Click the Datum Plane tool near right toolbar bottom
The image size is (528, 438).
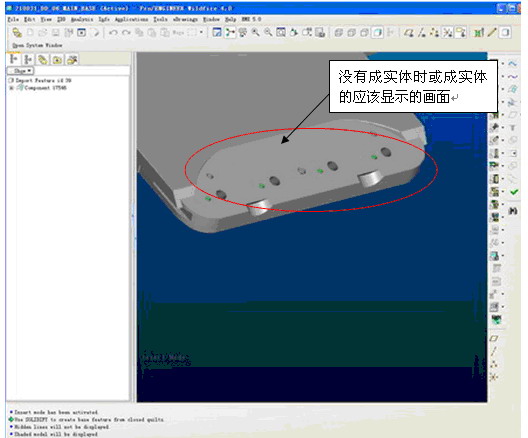[x=494, y=339]
